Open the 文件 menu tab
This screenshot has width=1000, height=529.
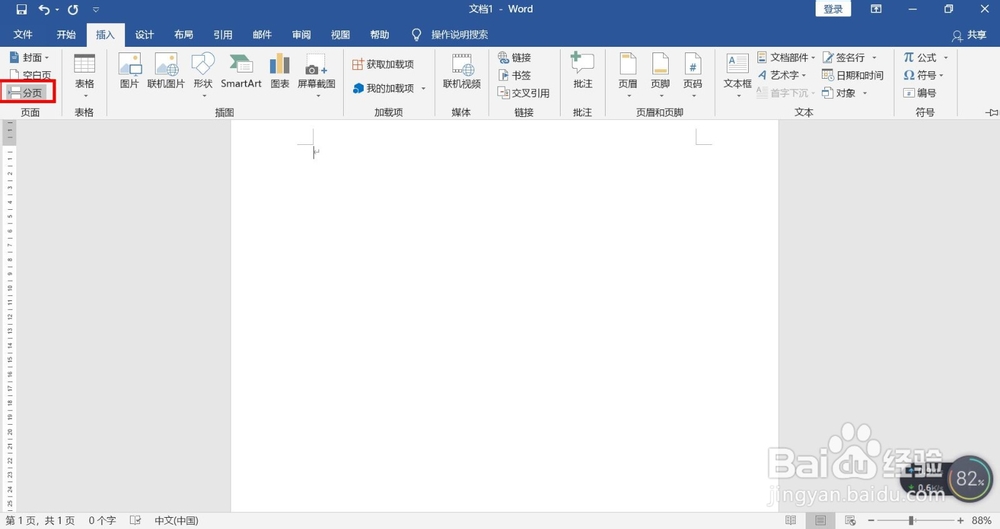(23, 34)
